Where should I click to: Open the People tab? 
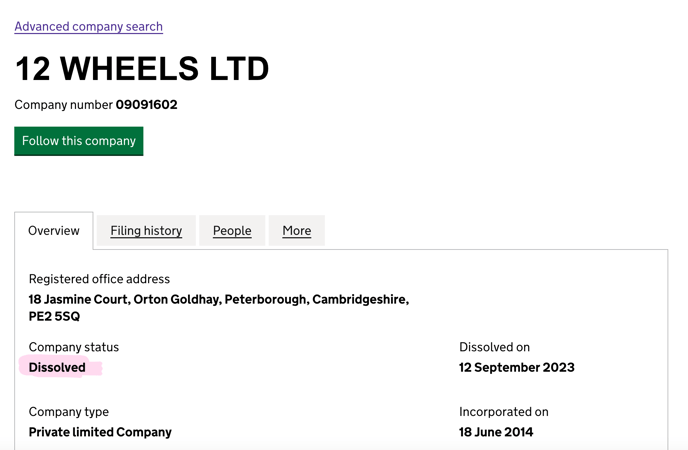tap(232, 231)
